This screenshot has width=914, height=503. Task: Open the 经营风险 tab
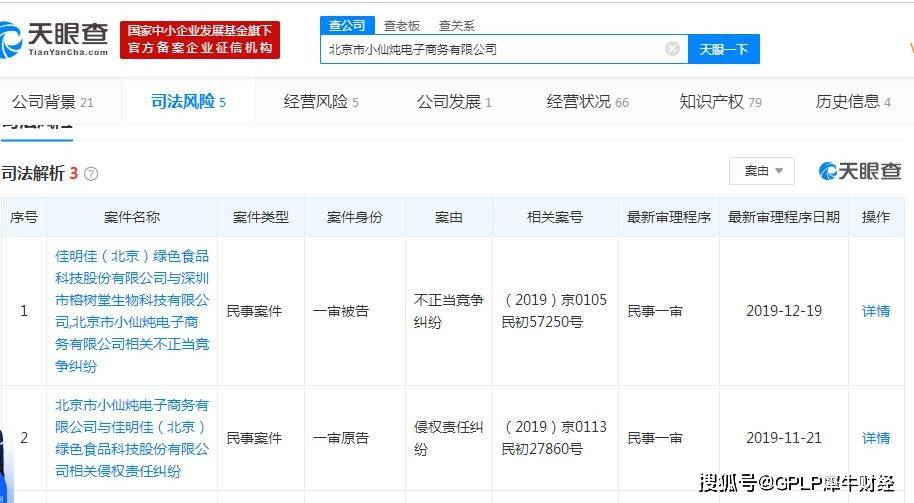(320, 101)
